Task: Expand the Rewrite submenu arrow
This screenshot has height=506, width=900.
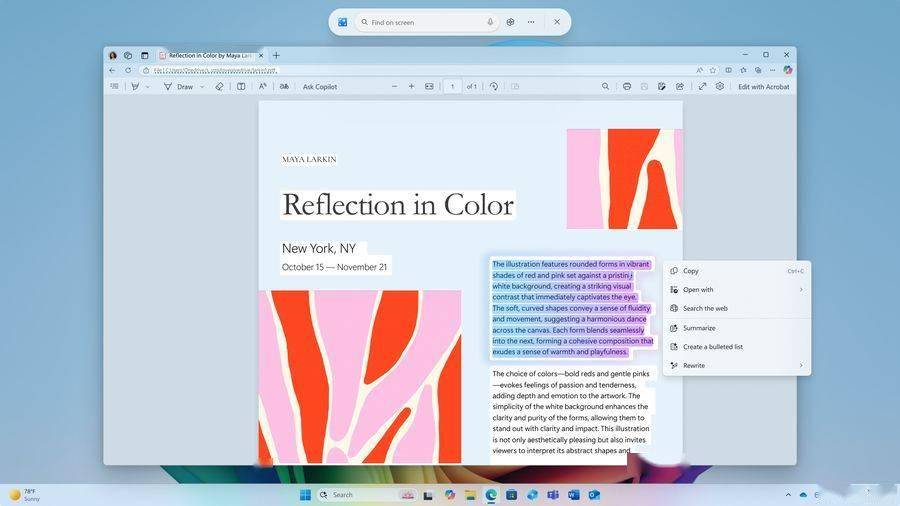Action: click(801, 365)
